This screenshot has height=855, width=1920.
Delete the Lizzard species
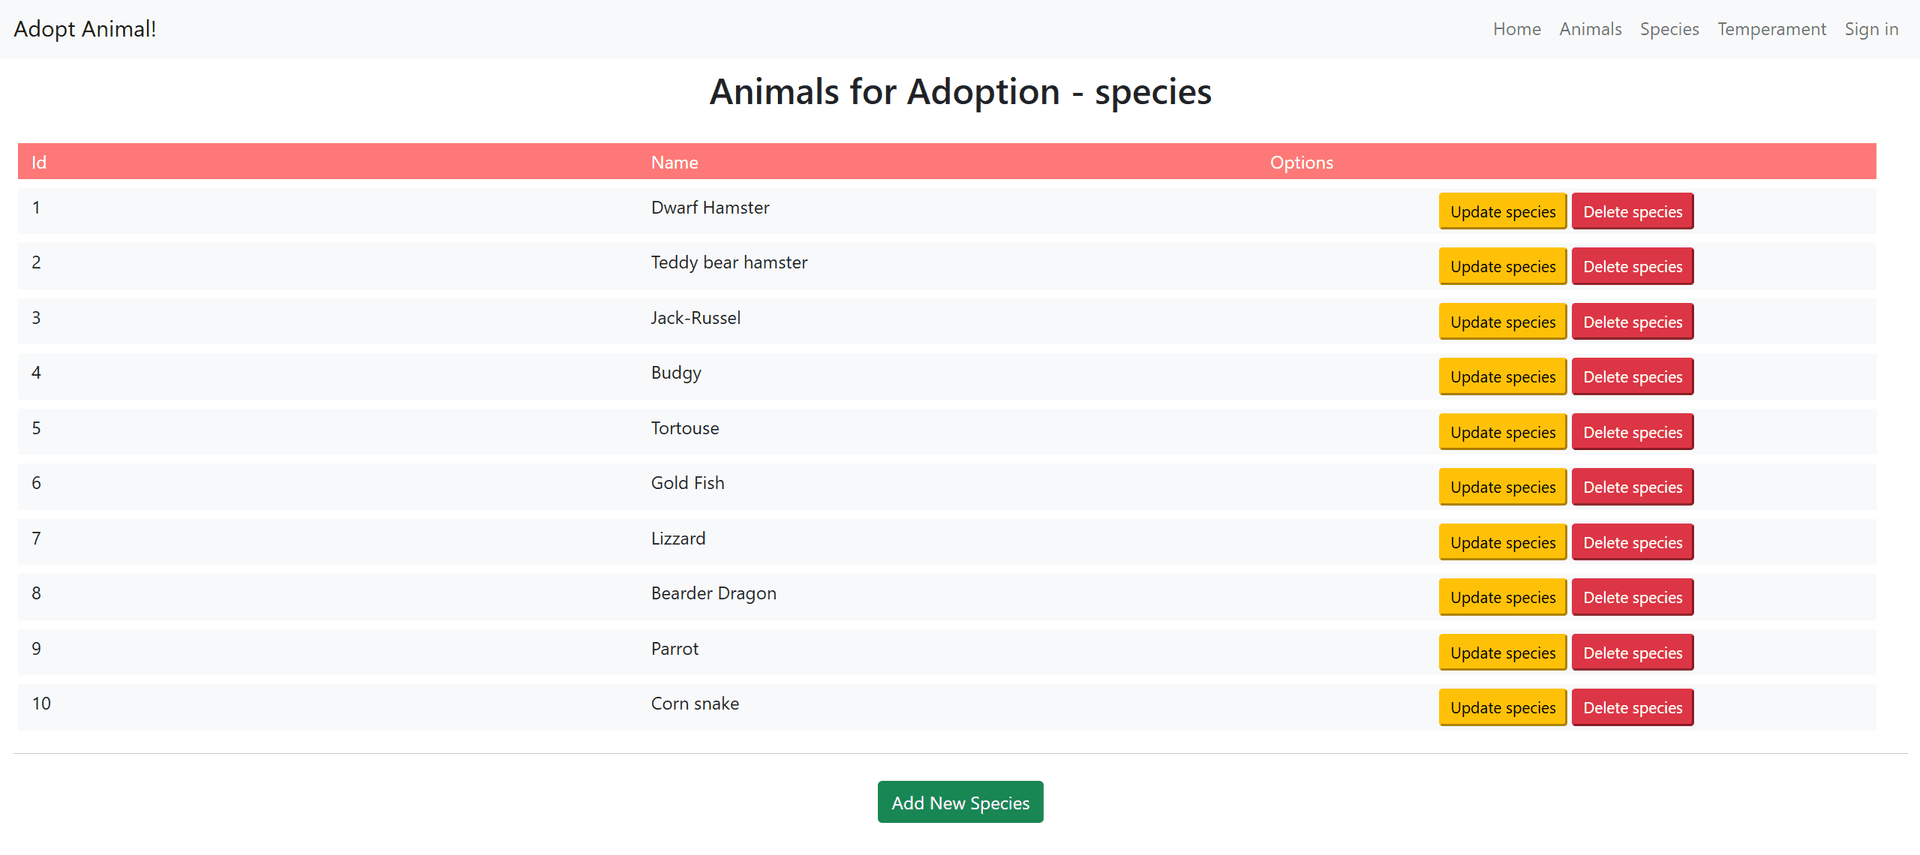tap(1632, 543)
